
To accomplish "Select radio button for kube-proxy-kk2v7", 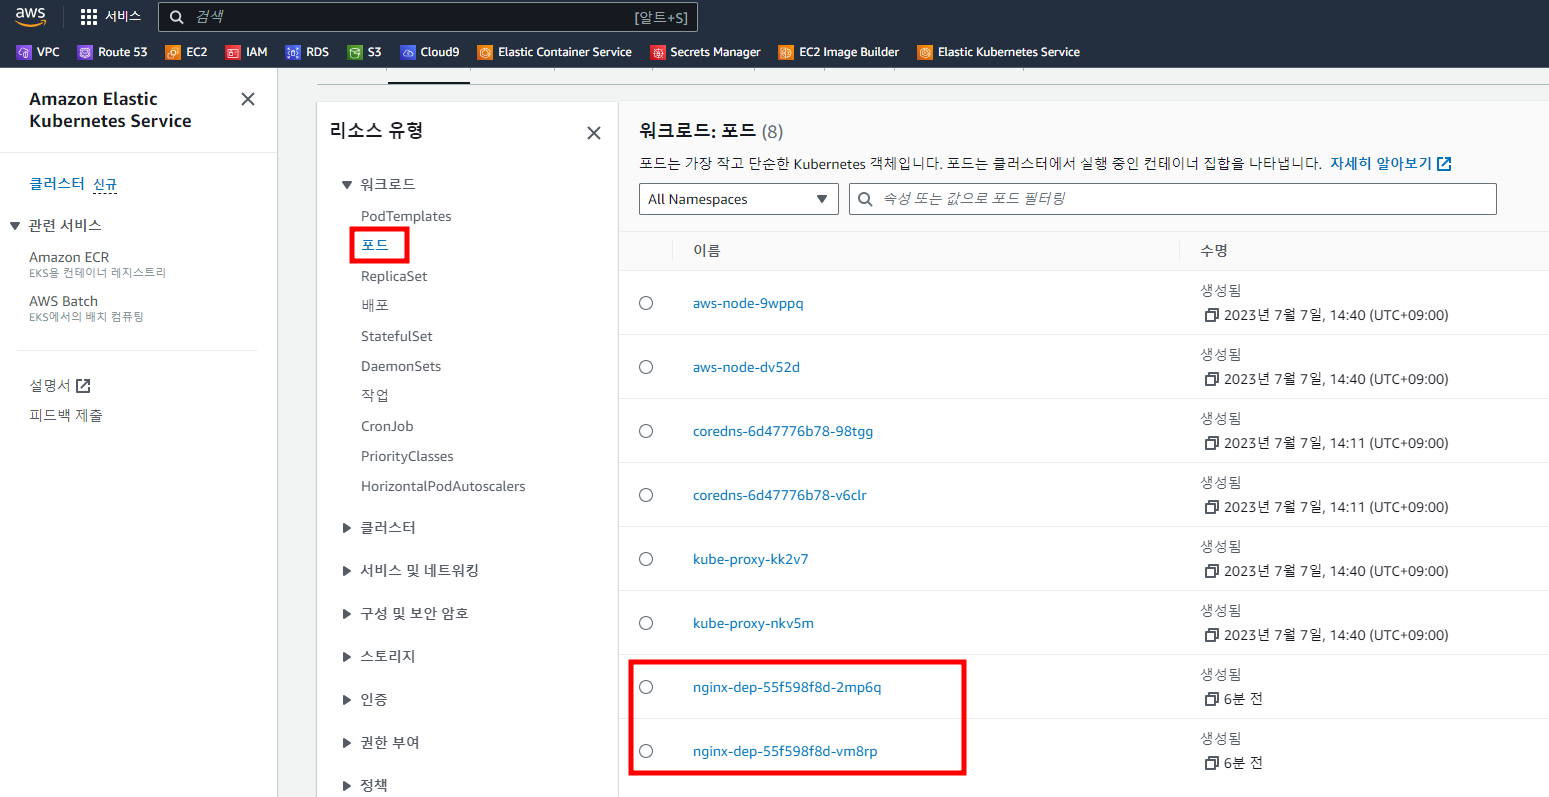I will pyautogui.click(x=646, y=559).
